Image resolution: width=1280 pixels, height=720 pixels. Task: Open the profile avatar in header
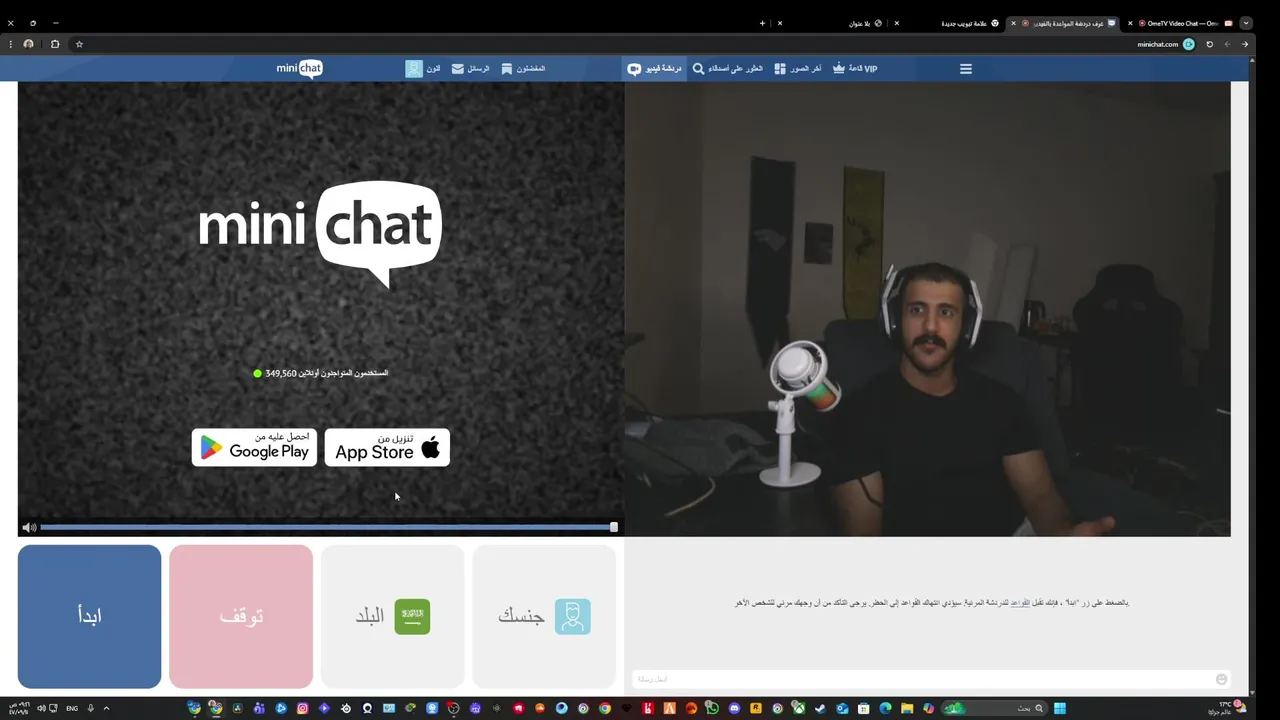pyautogui.click(x=414, y=69)
